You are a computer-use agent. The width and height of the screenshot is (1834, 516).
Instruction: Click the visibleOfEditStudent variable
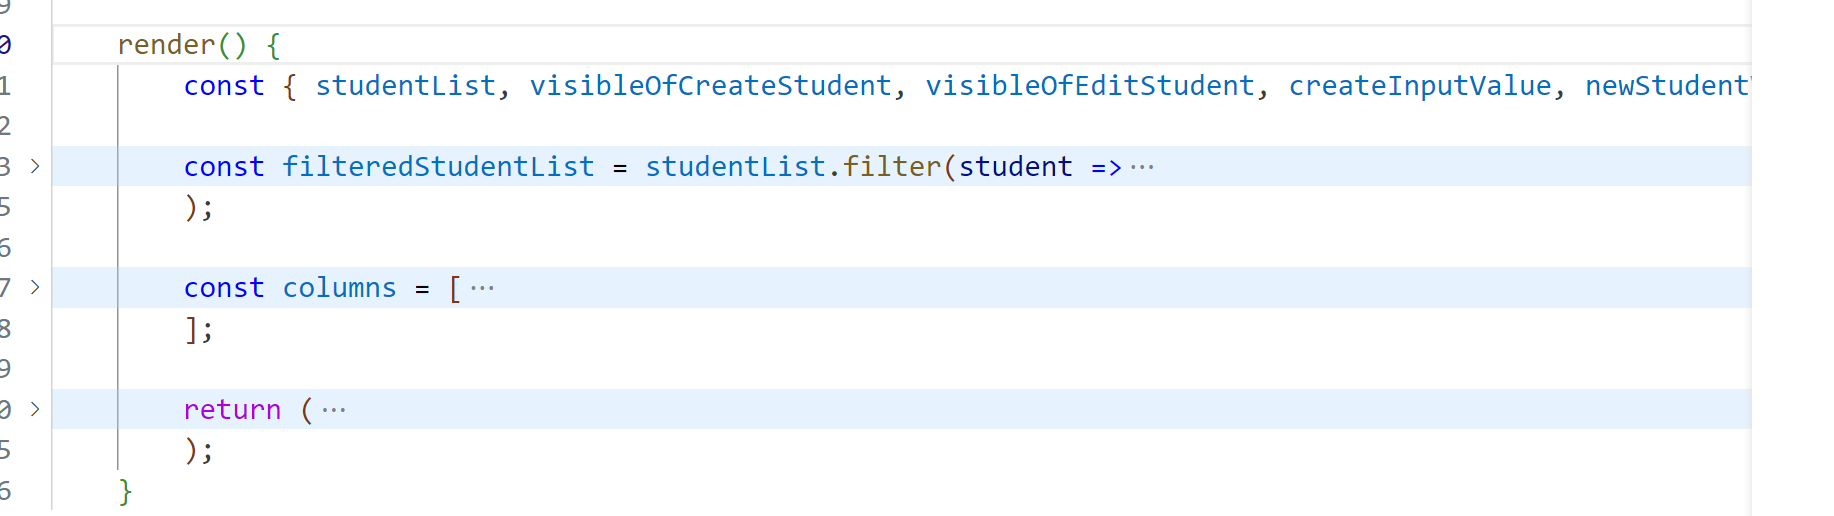coord(1089,86)
